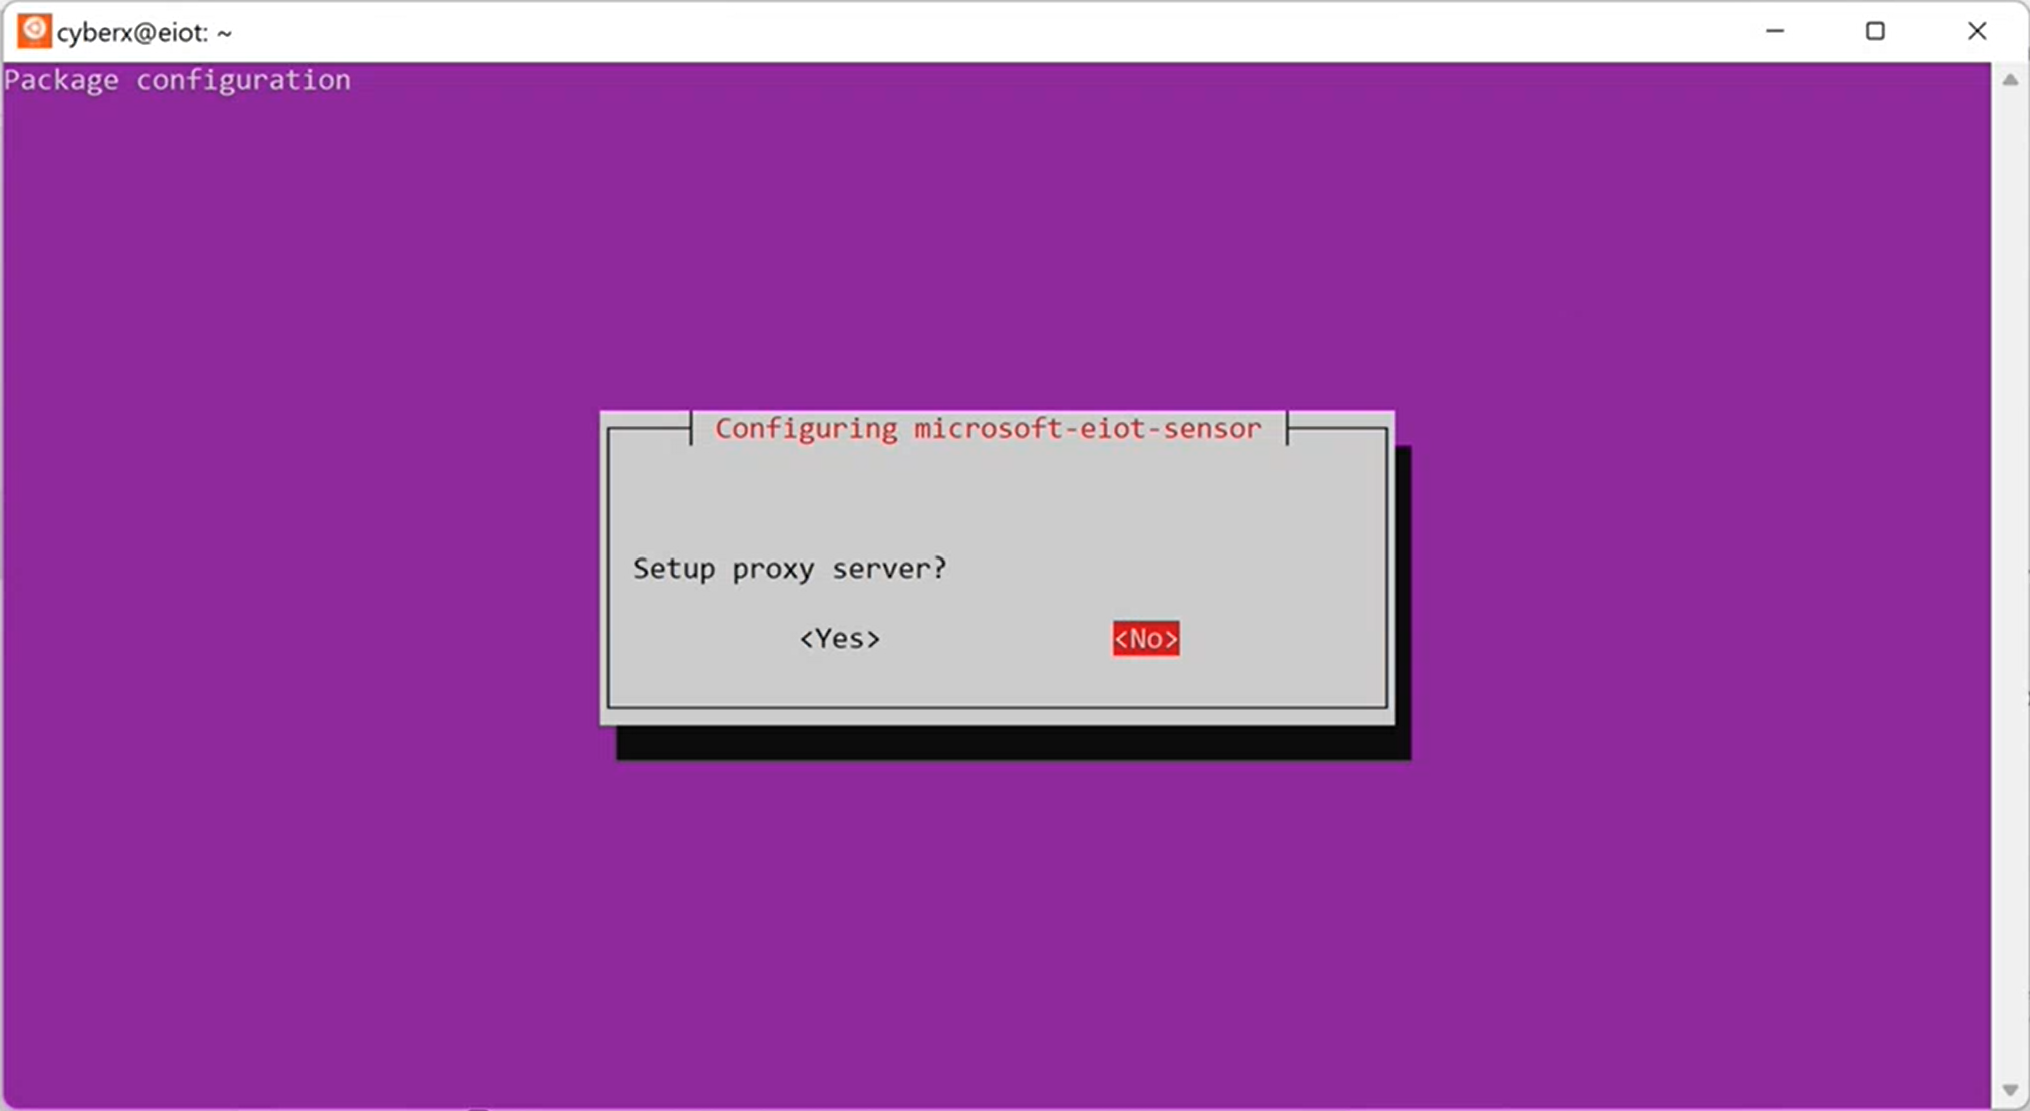2030x1111 pixels.
Task: Maximize the terminal window
Action: point(1877,30)
